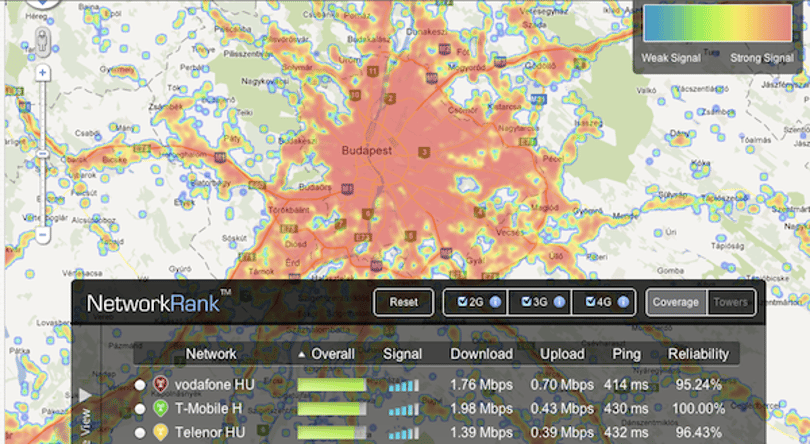Image resolution: width=810 pixels, height=444 pixels.
Task: Sort by Signal column header
Action: click(402, 354)
